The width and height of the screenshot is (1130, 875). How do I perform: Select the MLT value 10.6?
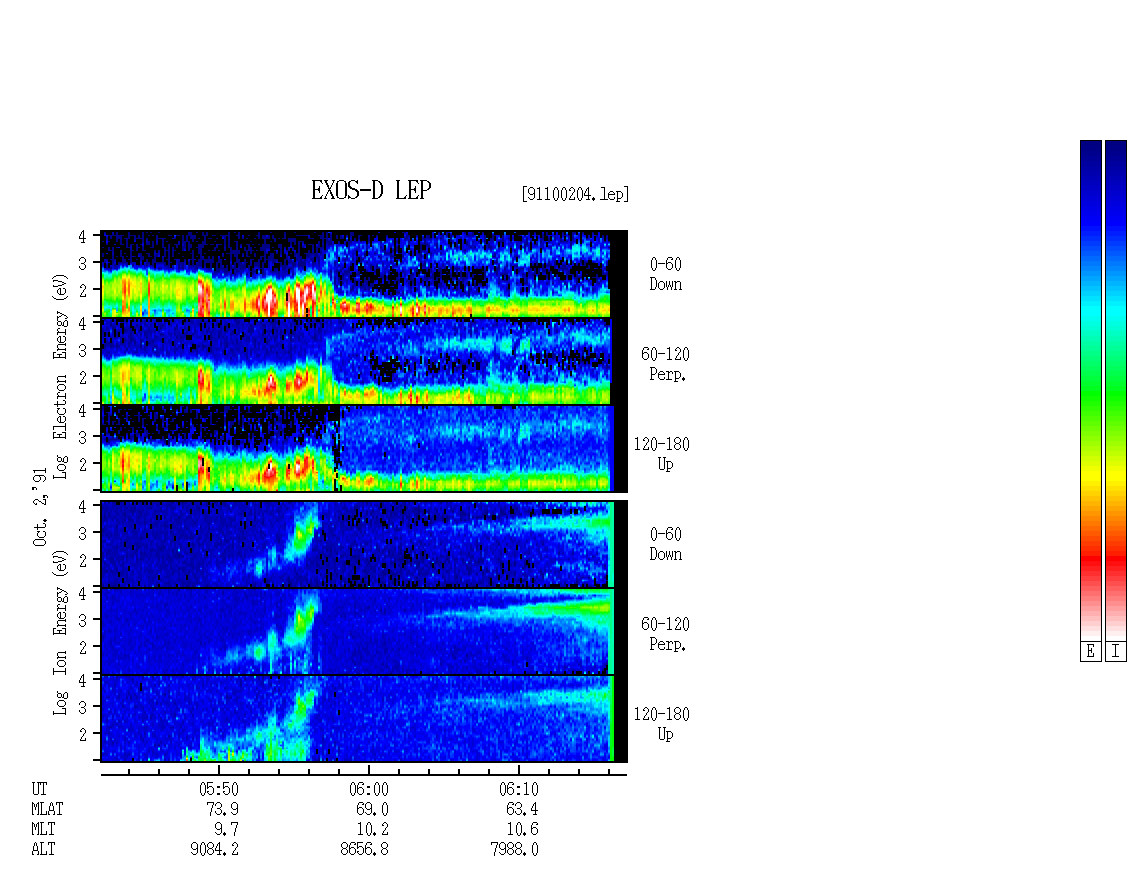522,830
